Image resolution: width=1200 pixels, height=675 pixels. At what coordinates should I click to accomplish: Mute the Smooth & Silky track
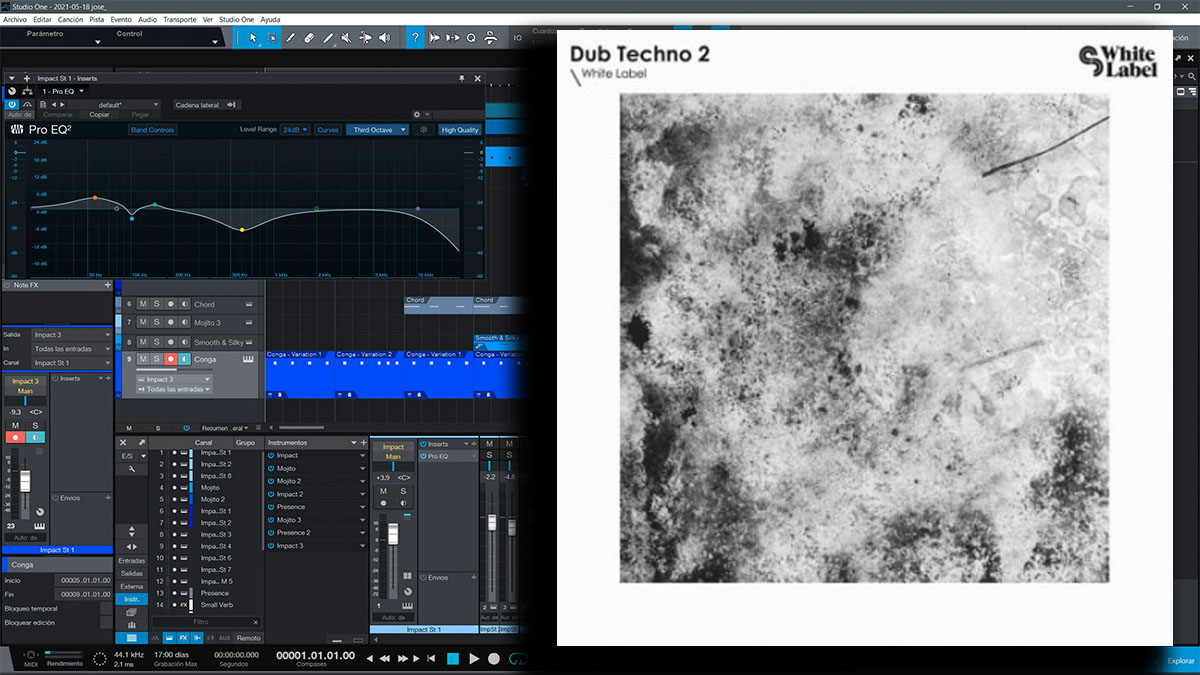coord(143,342)
